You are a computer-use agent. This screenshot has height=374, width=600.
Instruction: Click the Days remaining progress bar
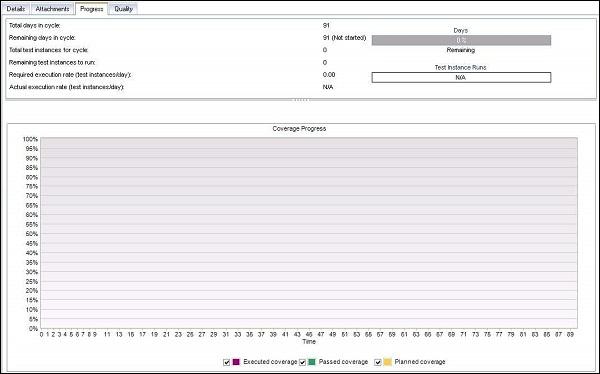click(461, 40)
